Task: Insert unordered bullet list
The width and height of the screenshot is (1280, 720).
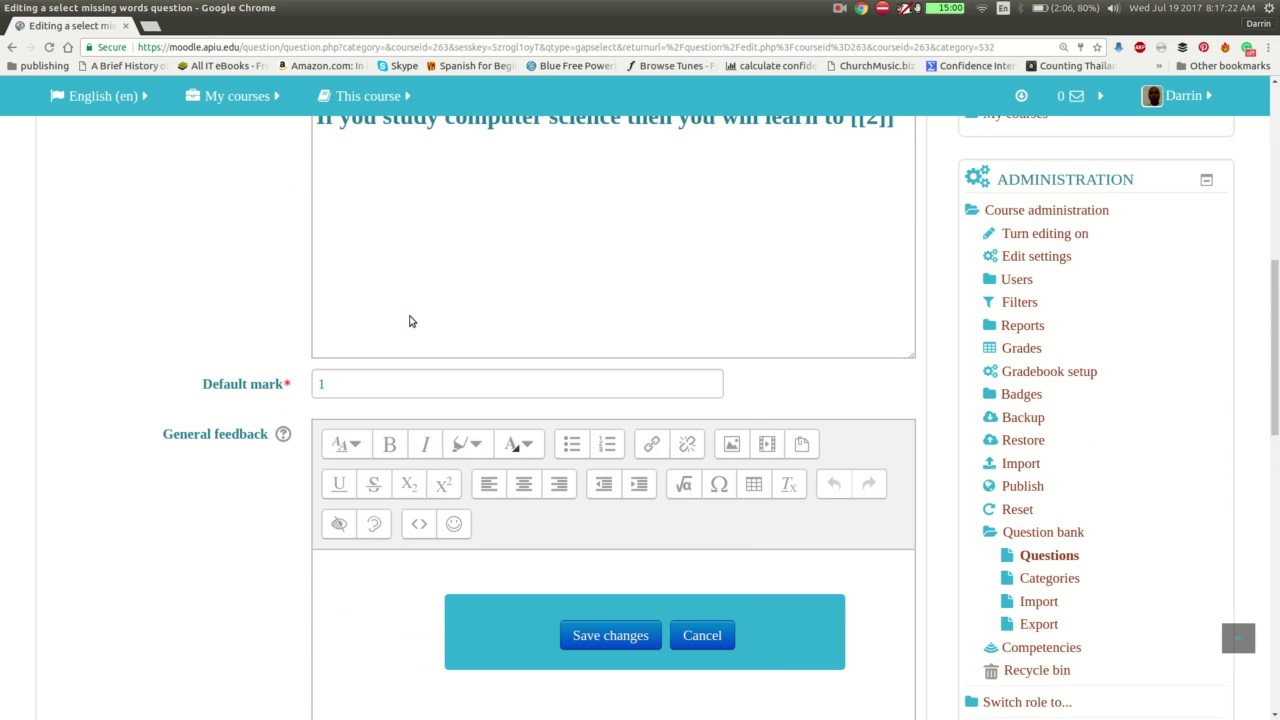Action: click(x=572, y=444)
